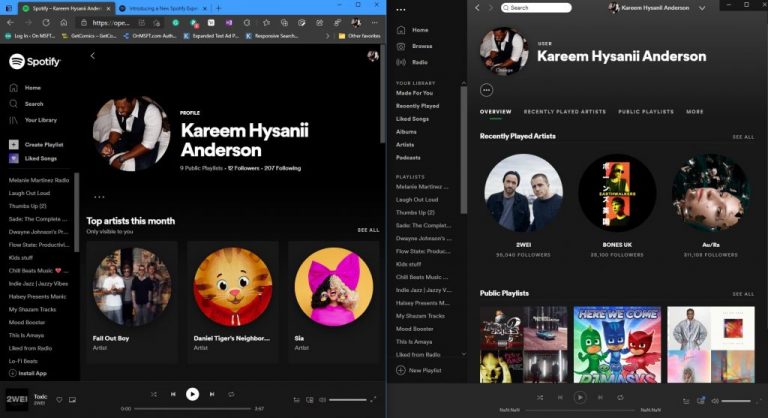Click Search icon in Spotify web sidebar

coord(14,104)
